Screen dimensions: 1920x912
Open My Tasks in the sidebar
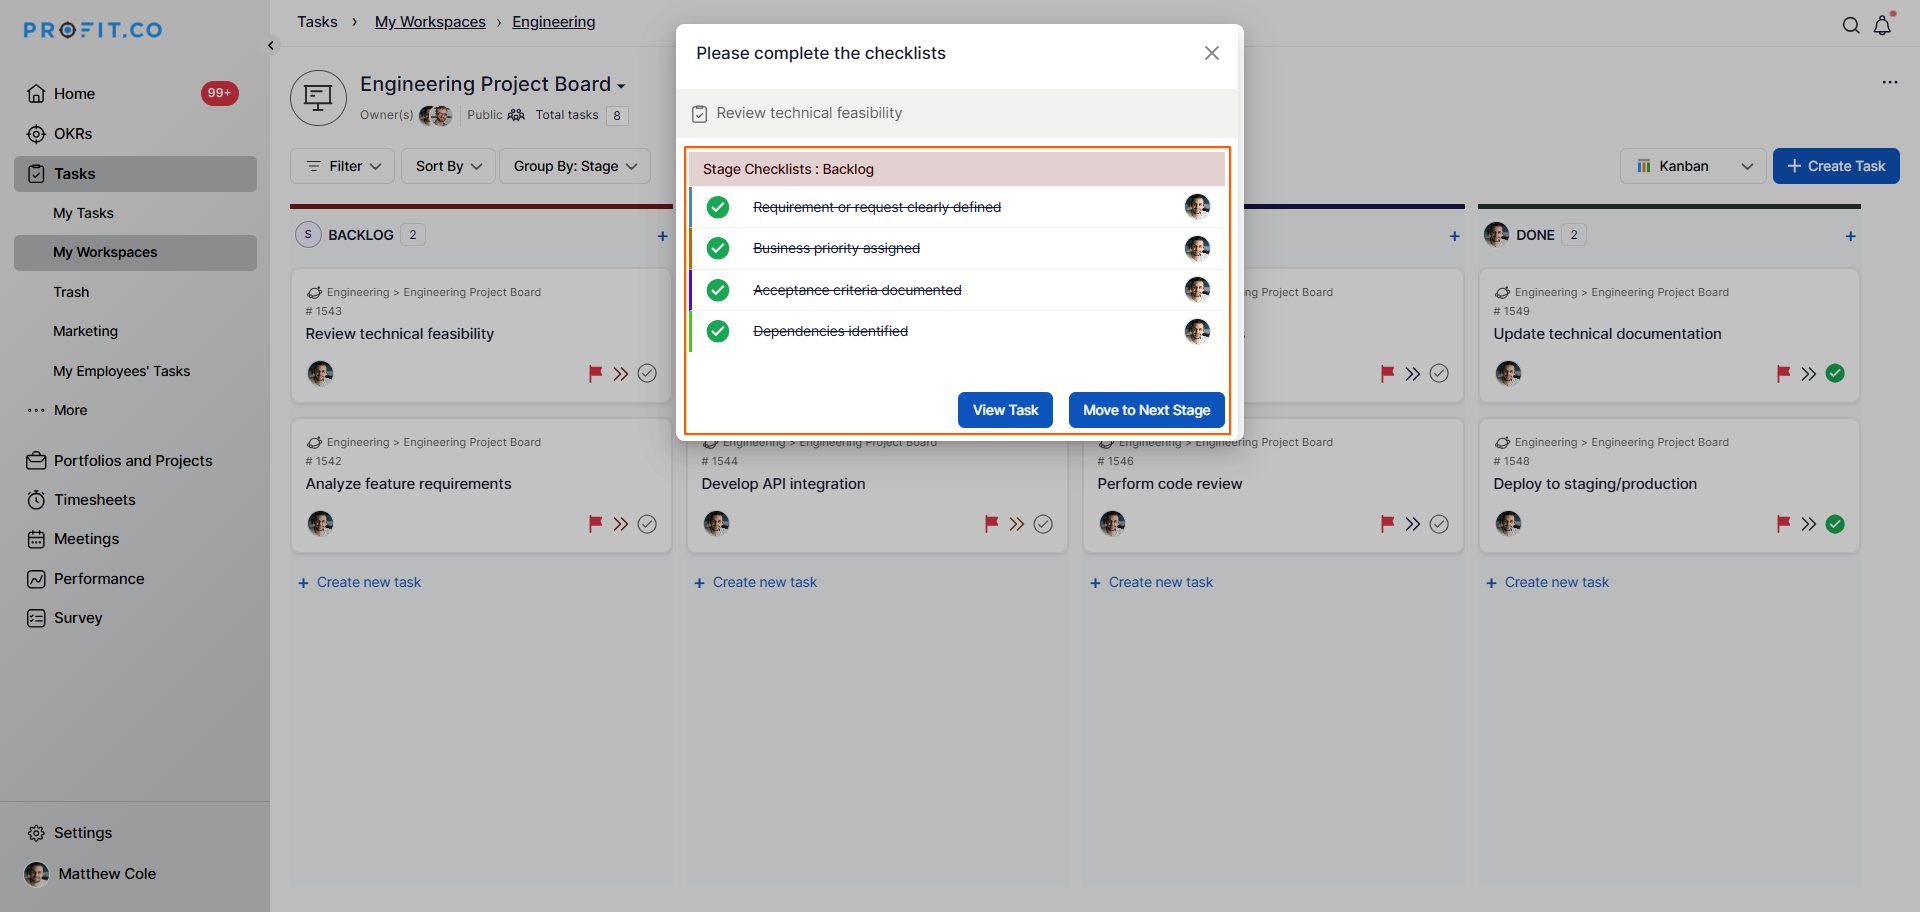[x=83, y=213]
